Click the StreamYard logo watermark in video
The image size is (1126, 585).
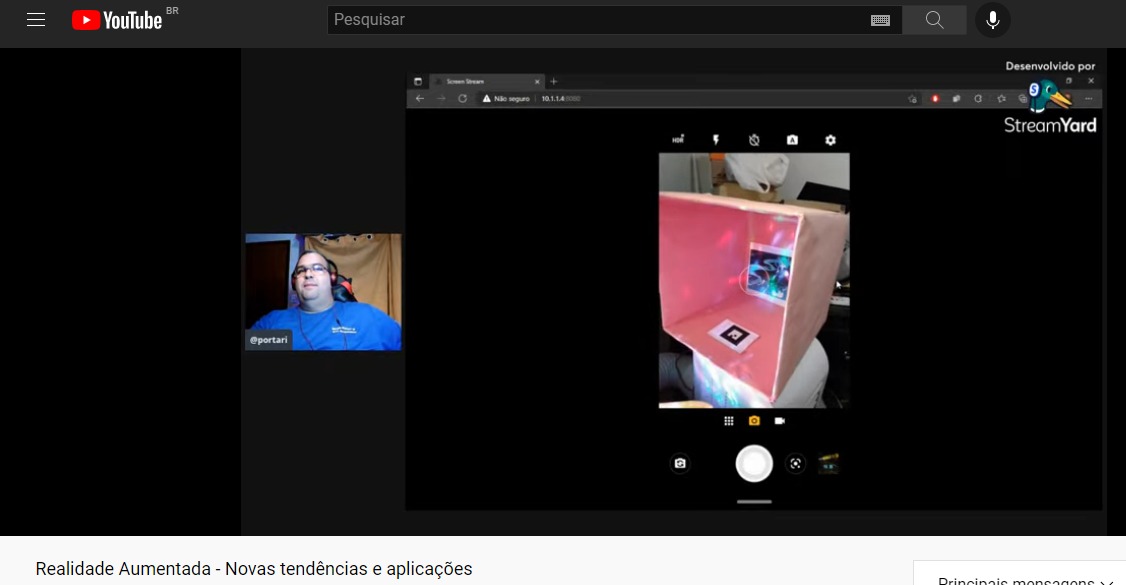(1050, 108)
